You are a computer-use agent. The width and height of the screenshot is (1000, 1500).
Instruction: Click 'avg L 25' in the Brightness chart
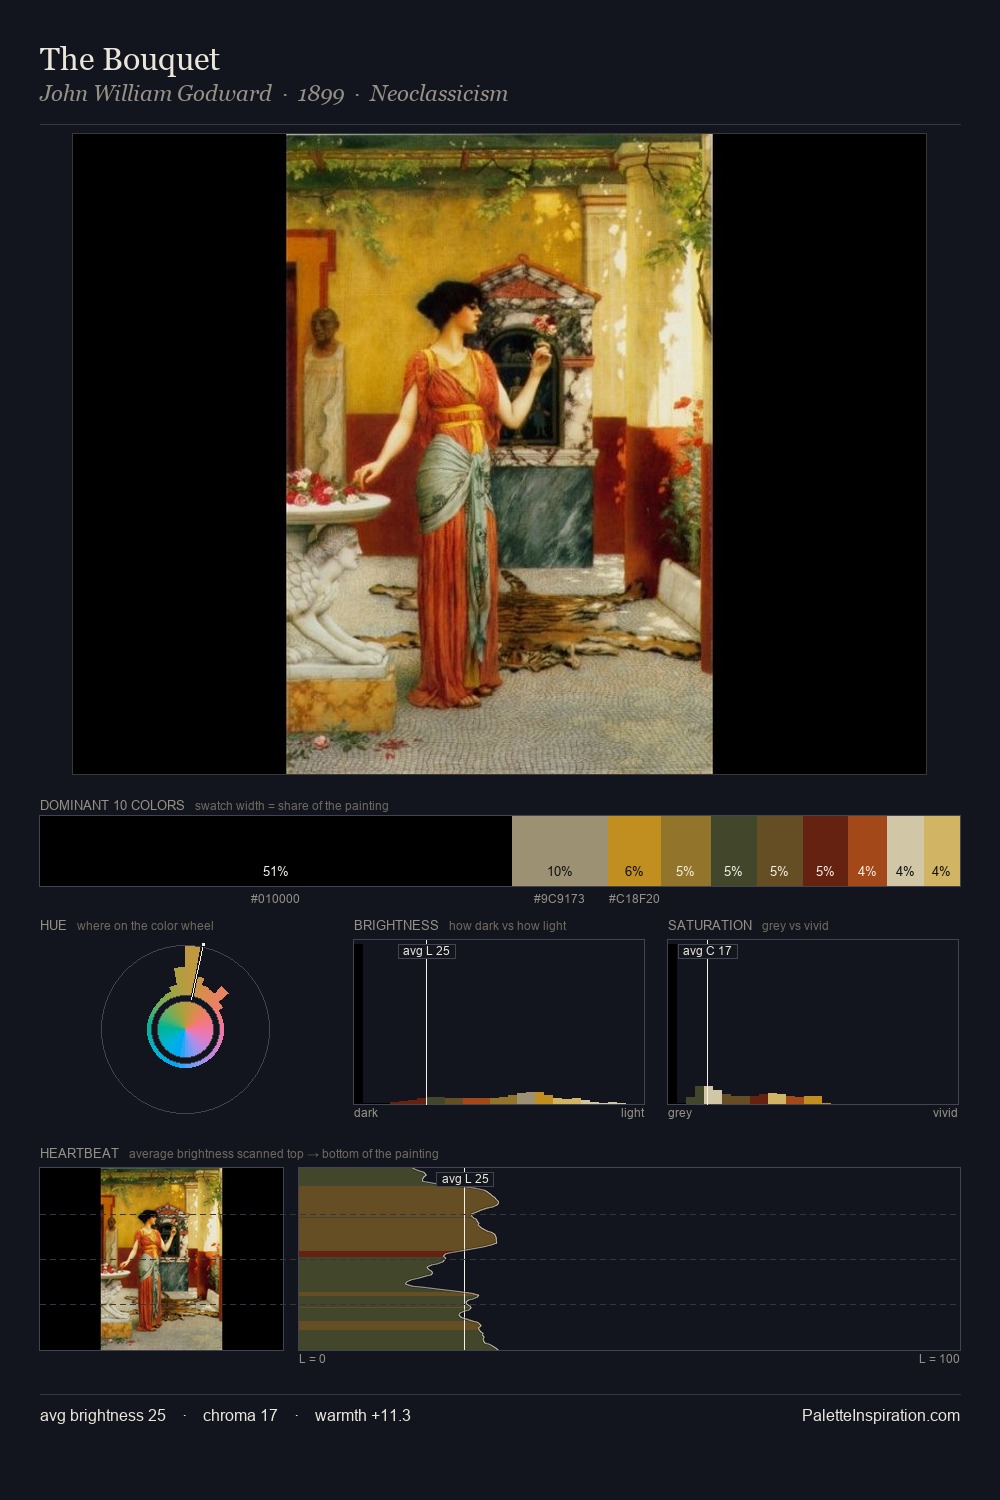tap(427, 951)
